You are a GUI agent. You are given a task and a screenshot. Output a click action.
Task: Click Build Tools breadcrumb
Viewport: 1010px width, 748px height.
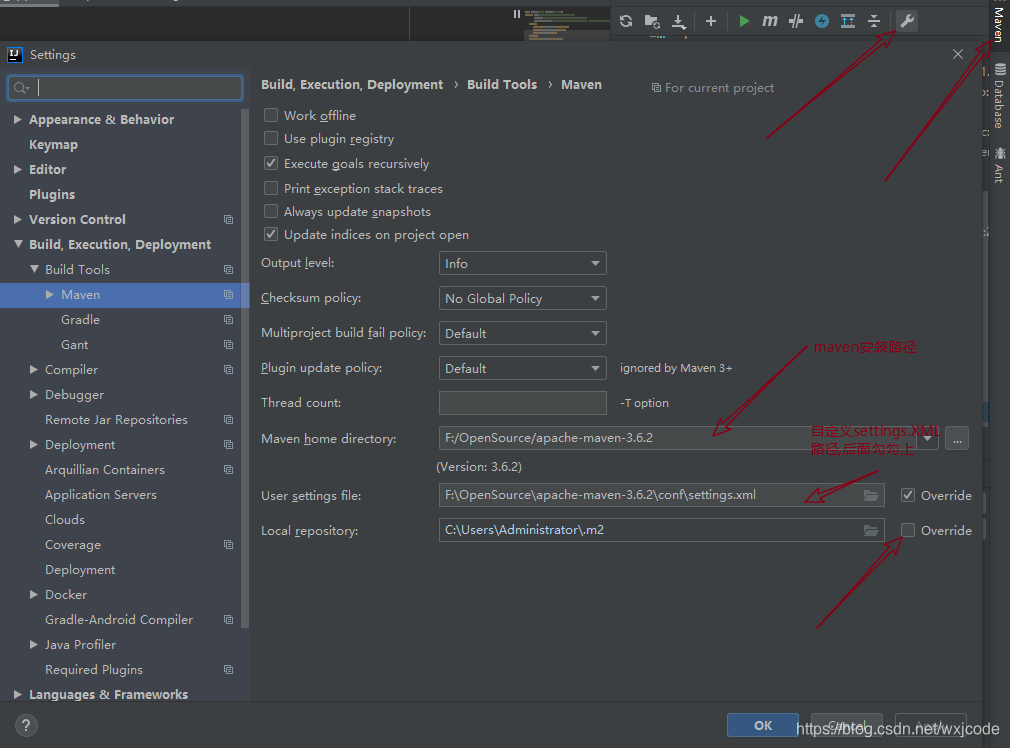[502, 84]
